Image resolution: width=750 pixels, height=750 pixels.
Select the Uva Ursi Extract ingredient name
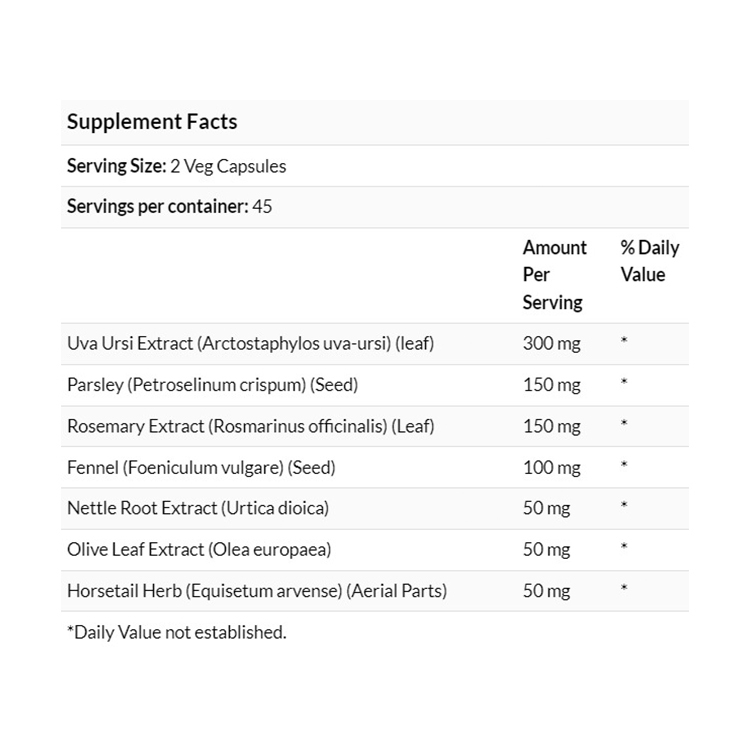pos(250,344)
